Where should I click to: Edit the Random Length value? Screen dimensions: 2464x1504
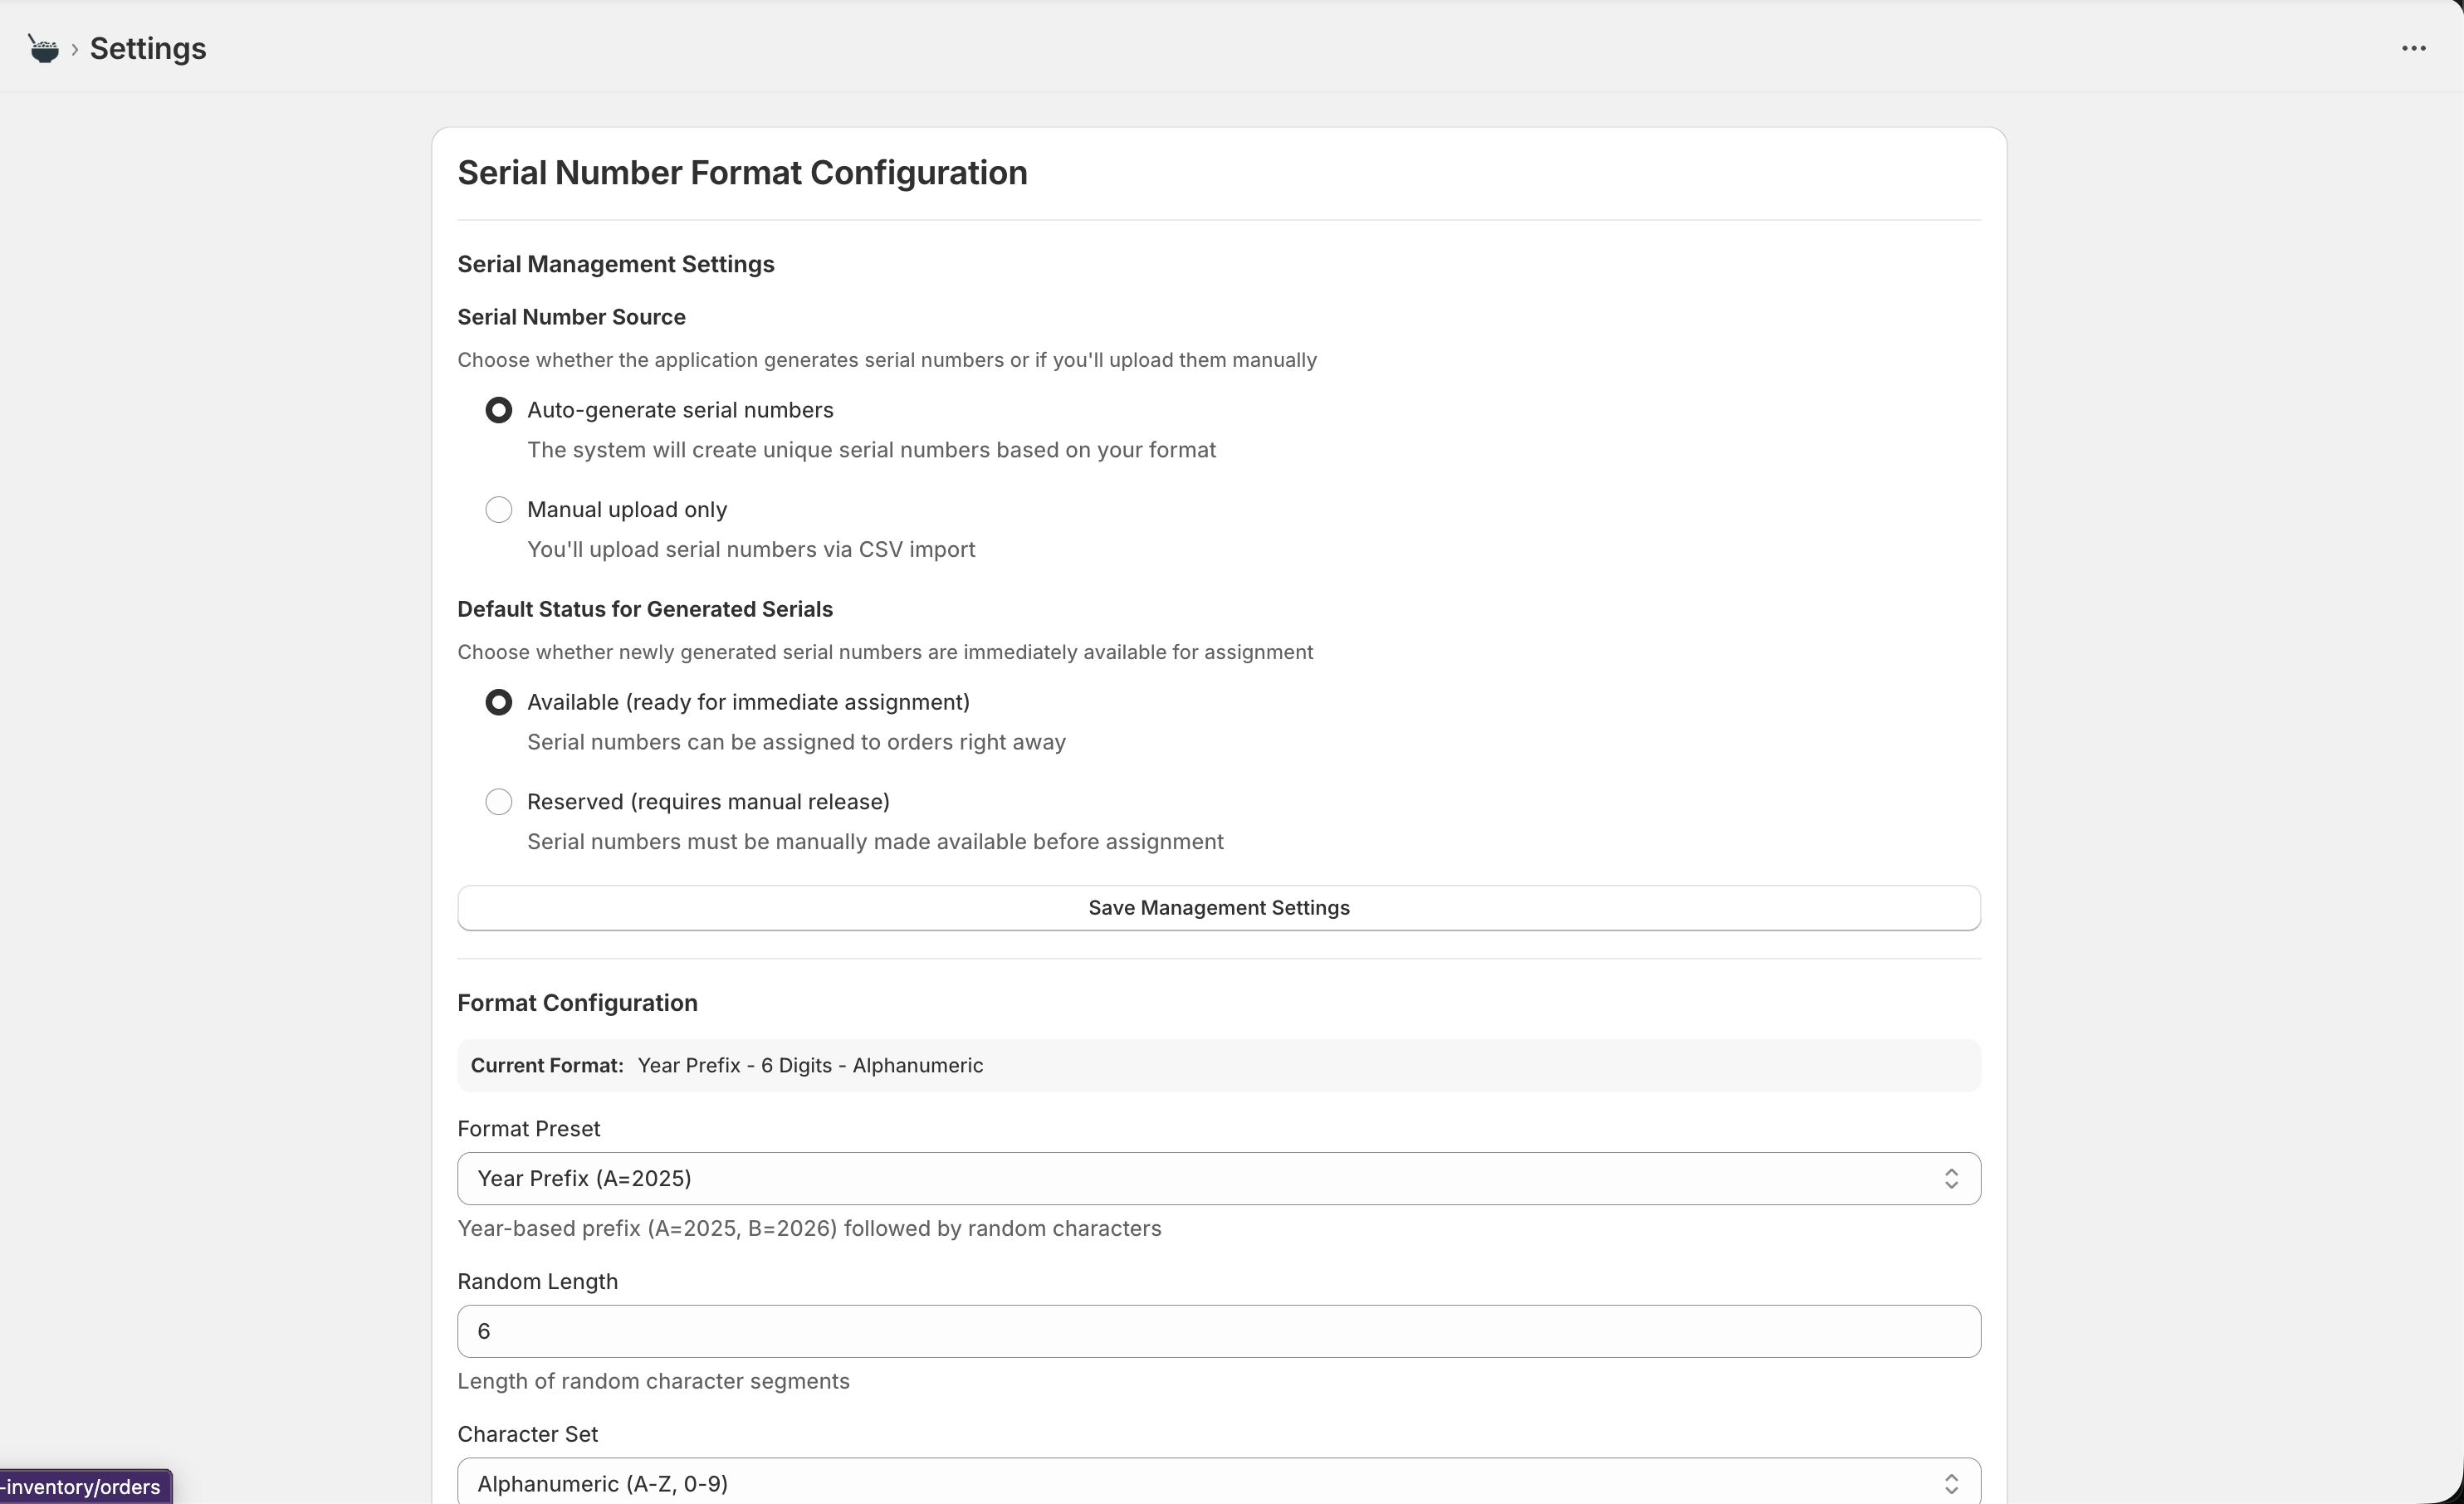(x=1218, y=1331)
